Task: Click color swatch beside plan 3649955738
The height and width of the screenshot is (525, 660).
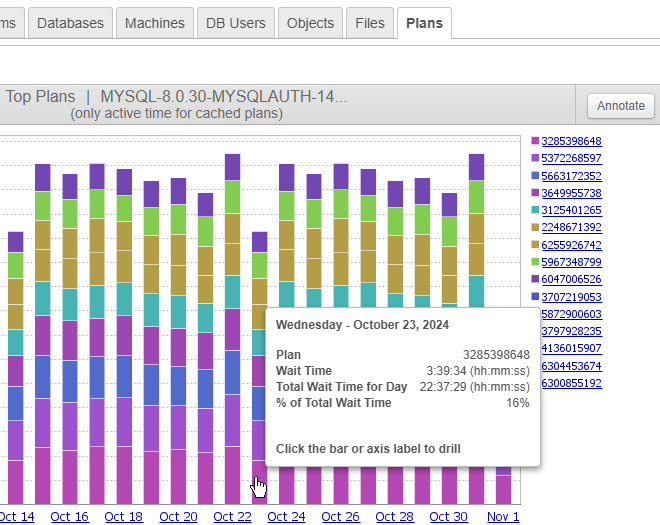Action: tap(535, 193)
